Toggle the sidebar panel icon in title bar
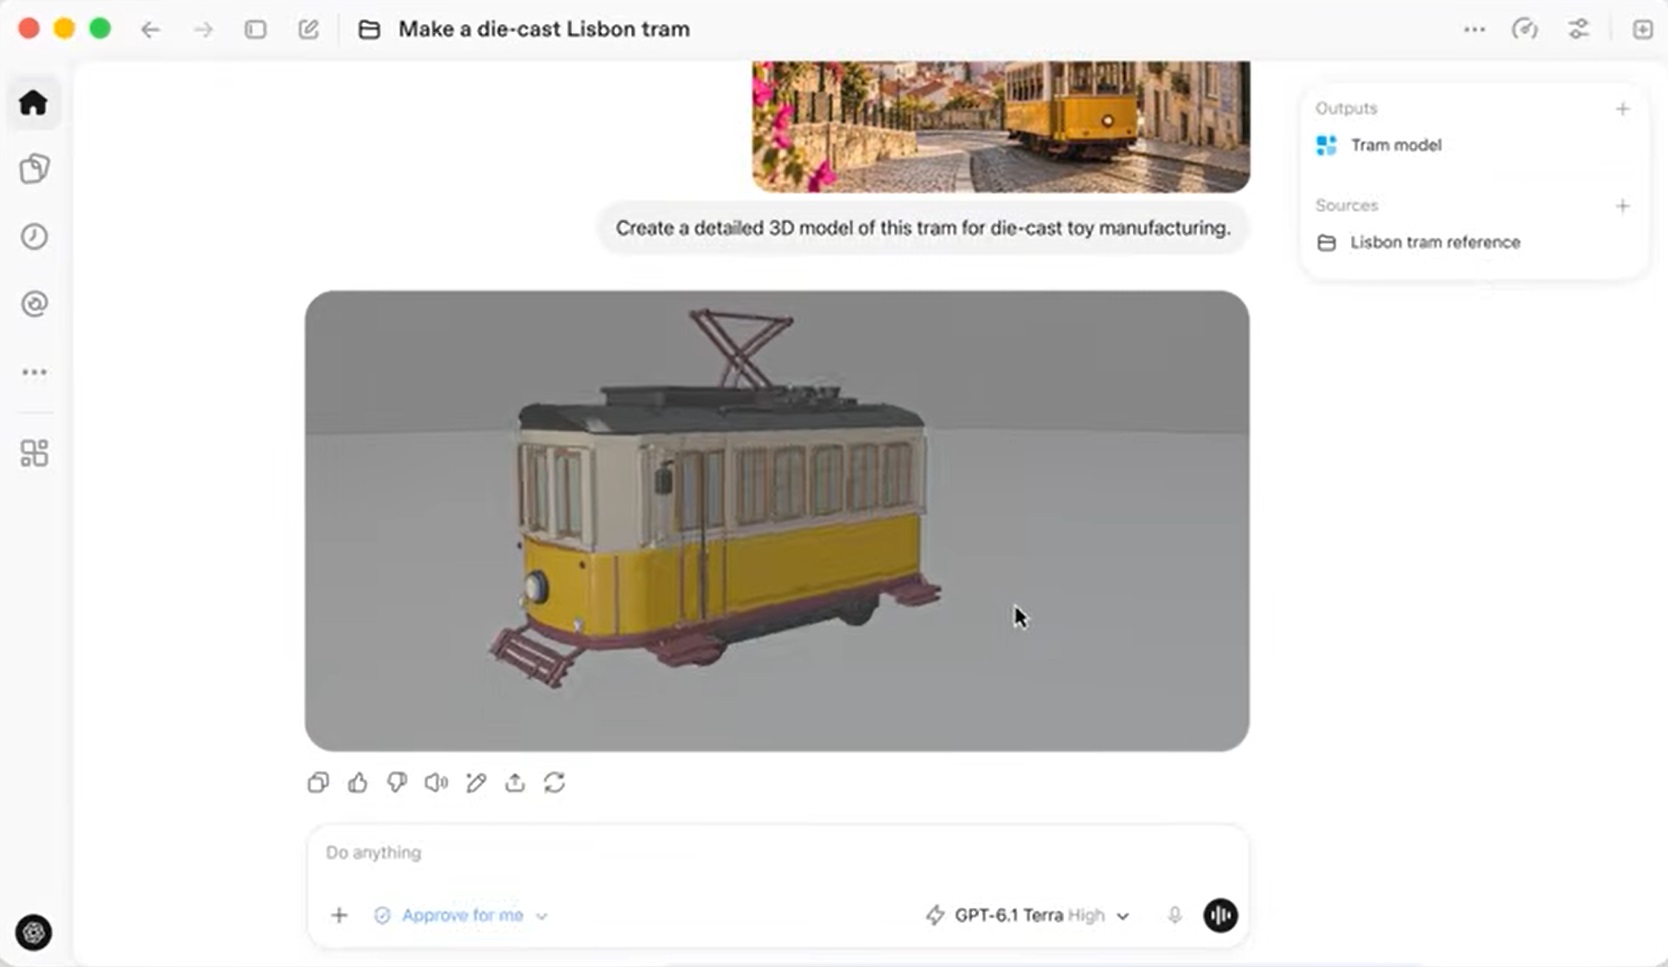This screenshot has width=1668, height=967. 256,30
